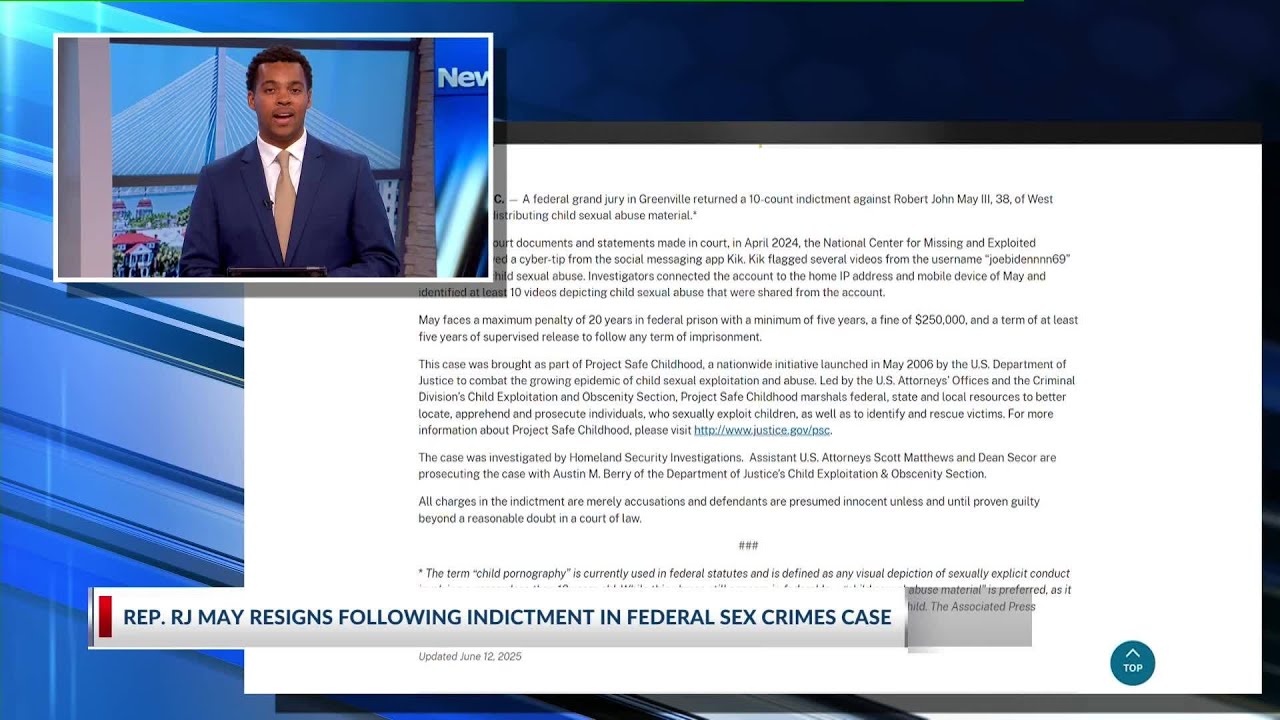Click the text 'Homeland Security Investigations'

click(654, 457)
